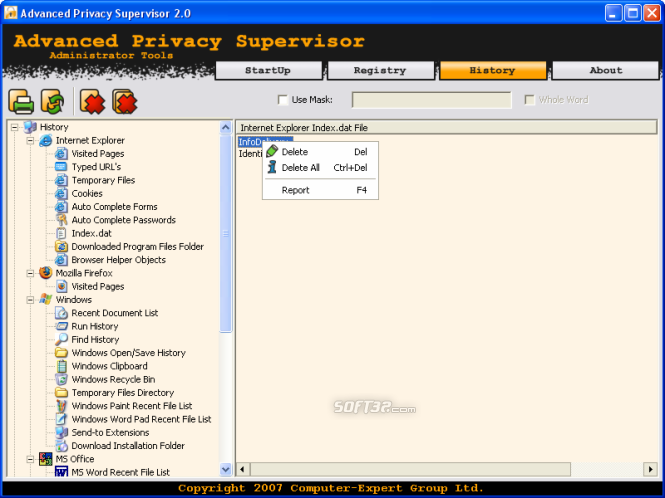
Task: Click the delete selected item toolbar icon
Action: point(92,101)
